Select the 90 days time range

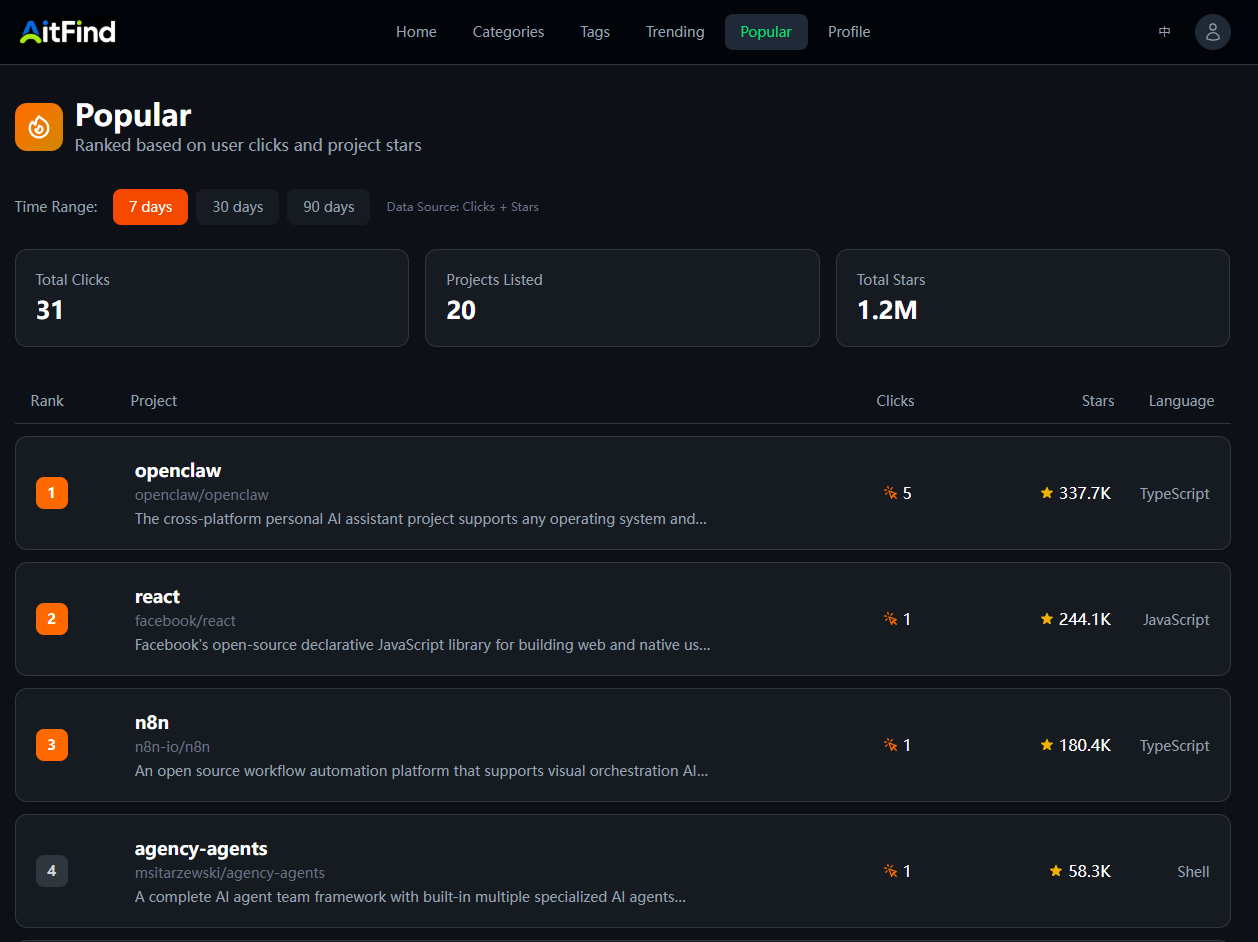329,207
